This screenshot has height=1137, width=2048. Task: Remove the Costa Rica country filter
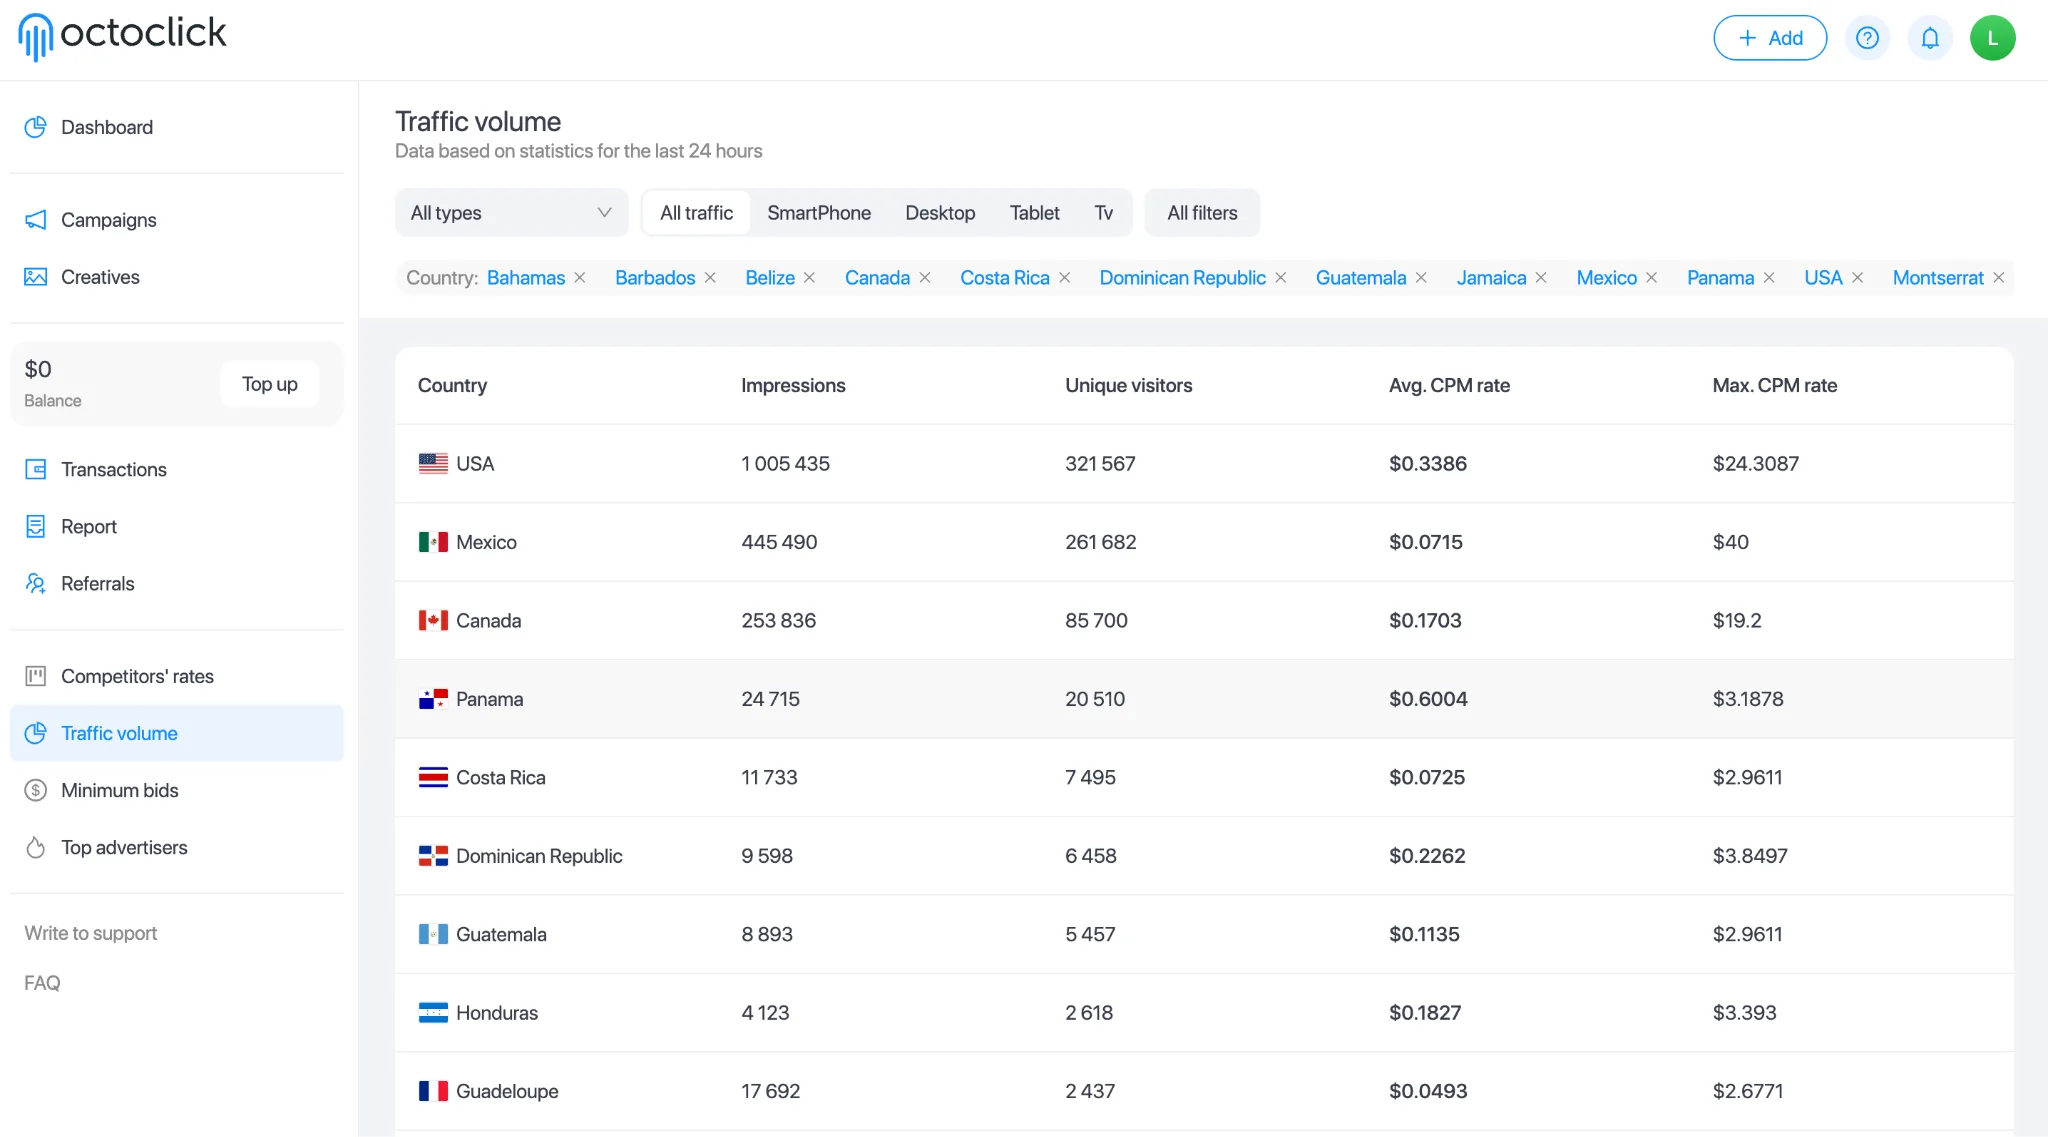click(1065, 278)
